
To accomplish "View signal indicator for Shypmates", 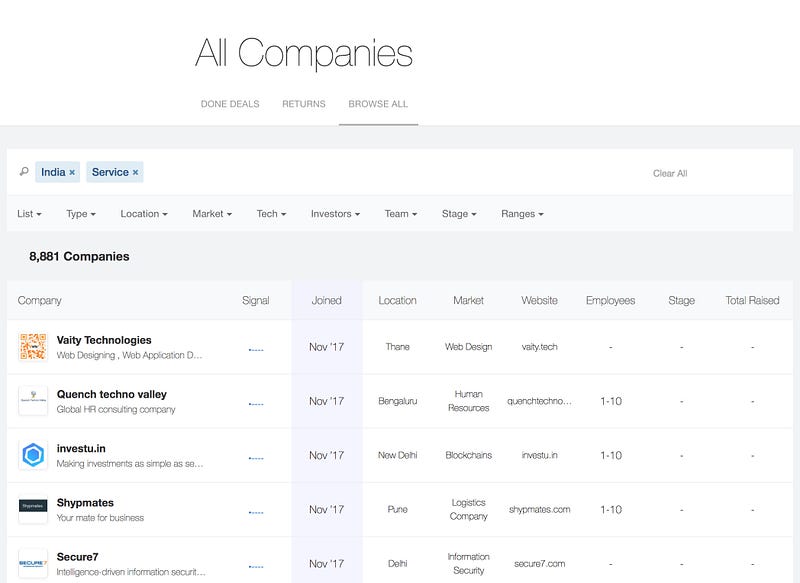I will (x=256, y=512).
